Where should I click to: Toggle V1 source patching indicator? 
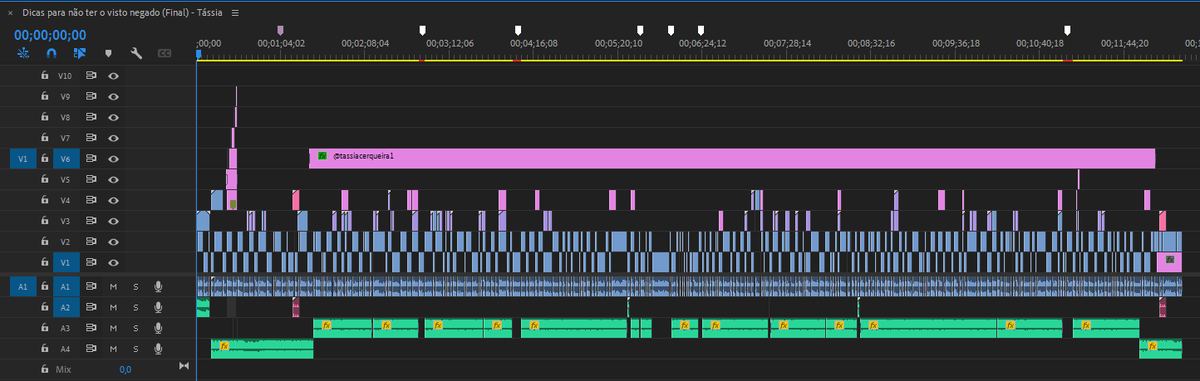coord(23,158)
